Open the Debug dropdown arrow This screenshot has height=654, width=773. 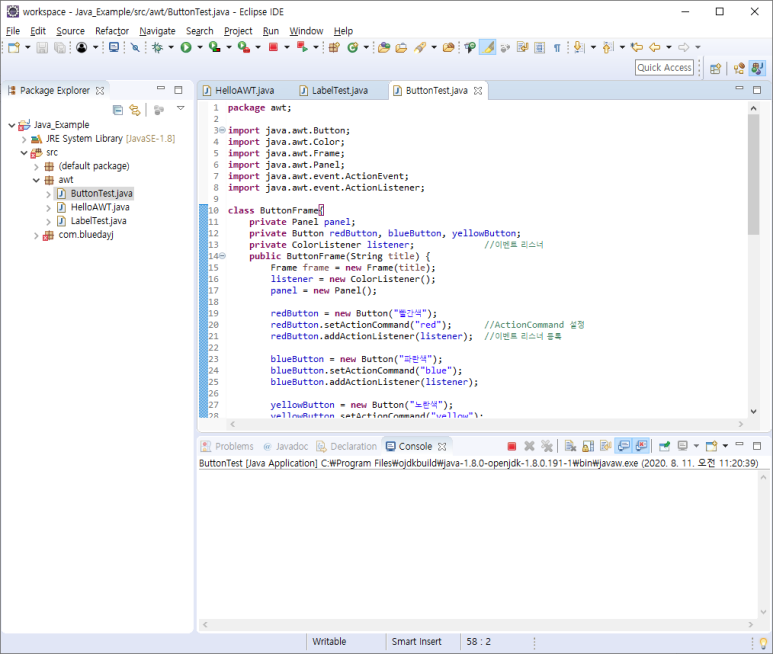tap(171, 47)
